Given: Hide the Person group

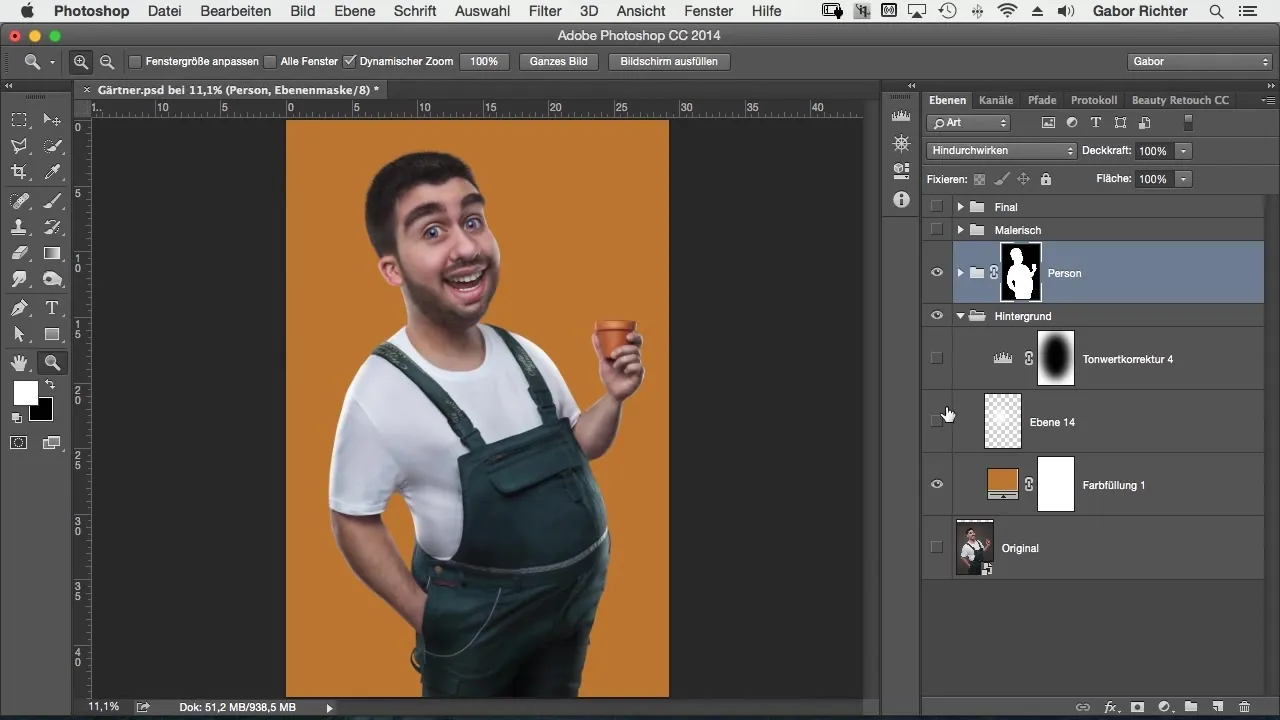Looking at the screenshot, I should [937, 273].
